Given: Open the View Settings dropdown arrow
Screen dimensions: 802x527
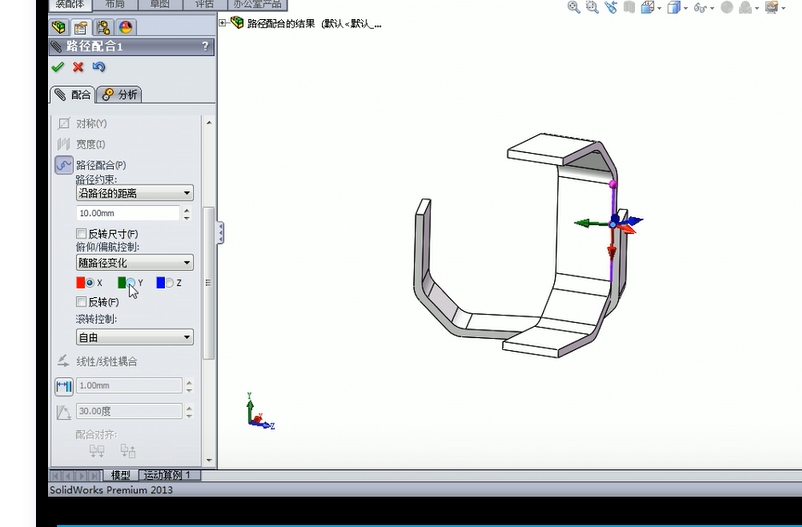Looking at the screenshot, I should 784,8.
